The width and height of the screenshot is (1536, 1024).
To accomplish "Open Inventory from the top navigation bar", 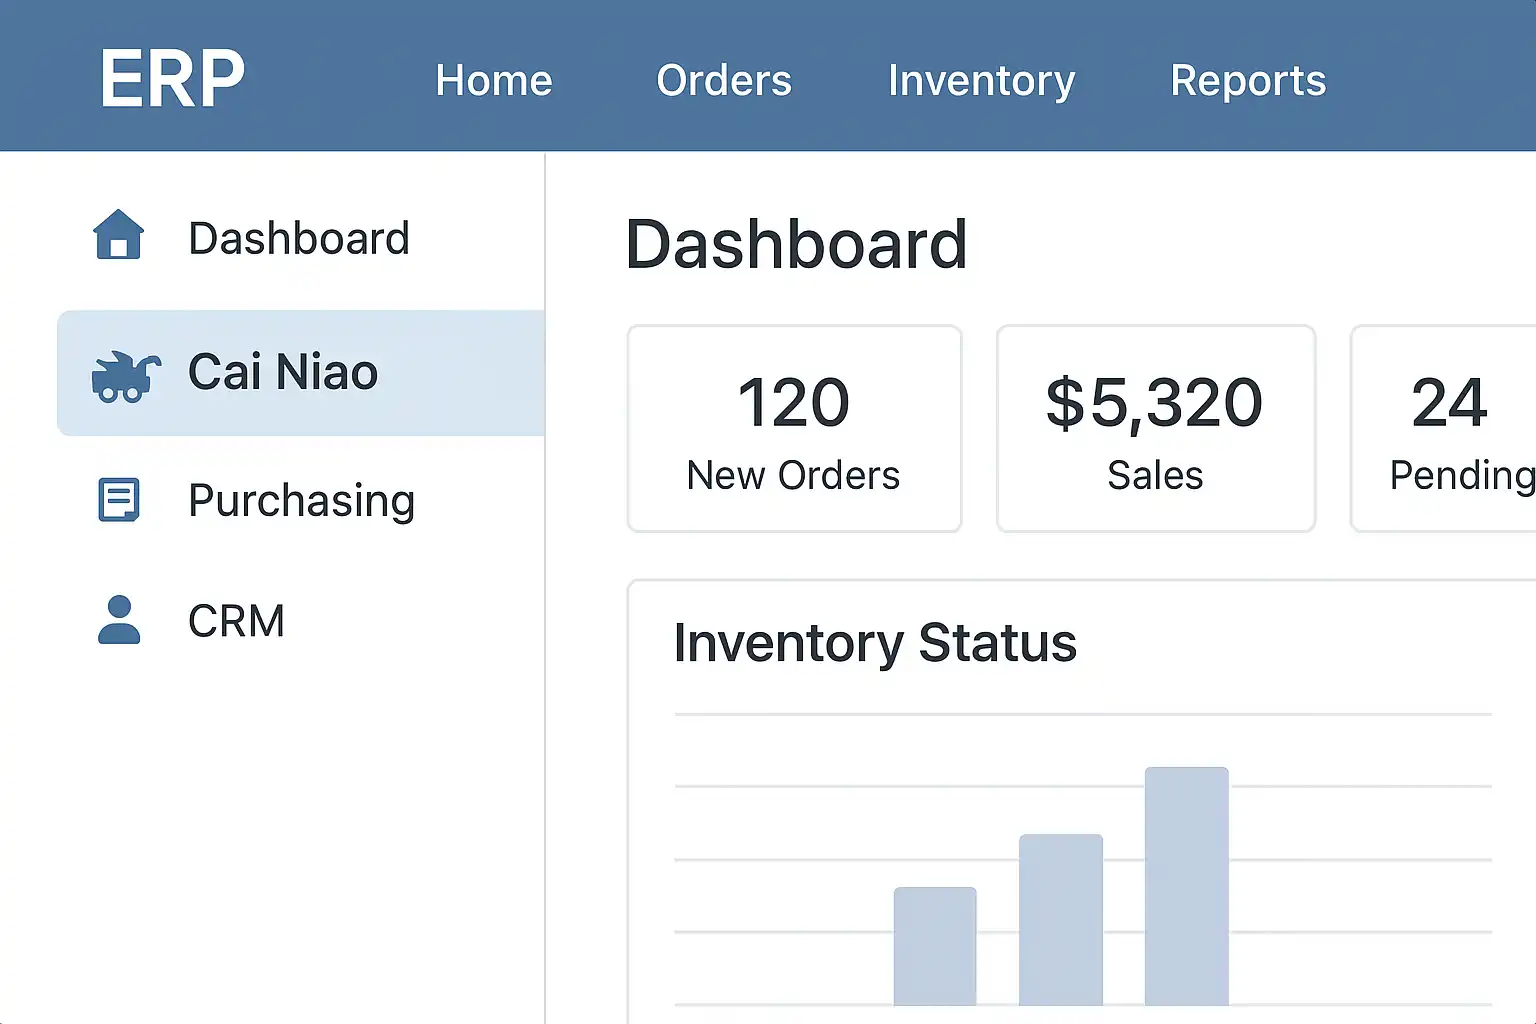I will point(981,80).
